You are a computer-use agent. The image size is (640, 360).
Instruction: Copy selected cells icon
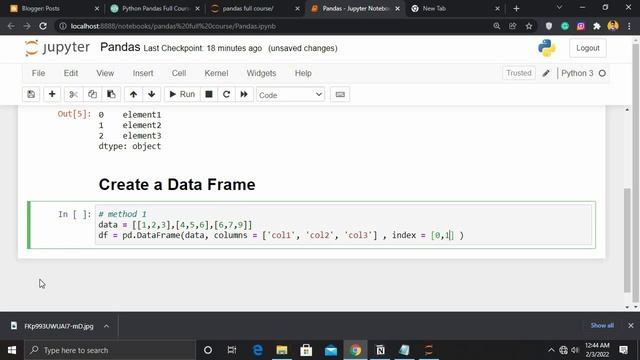92,94
